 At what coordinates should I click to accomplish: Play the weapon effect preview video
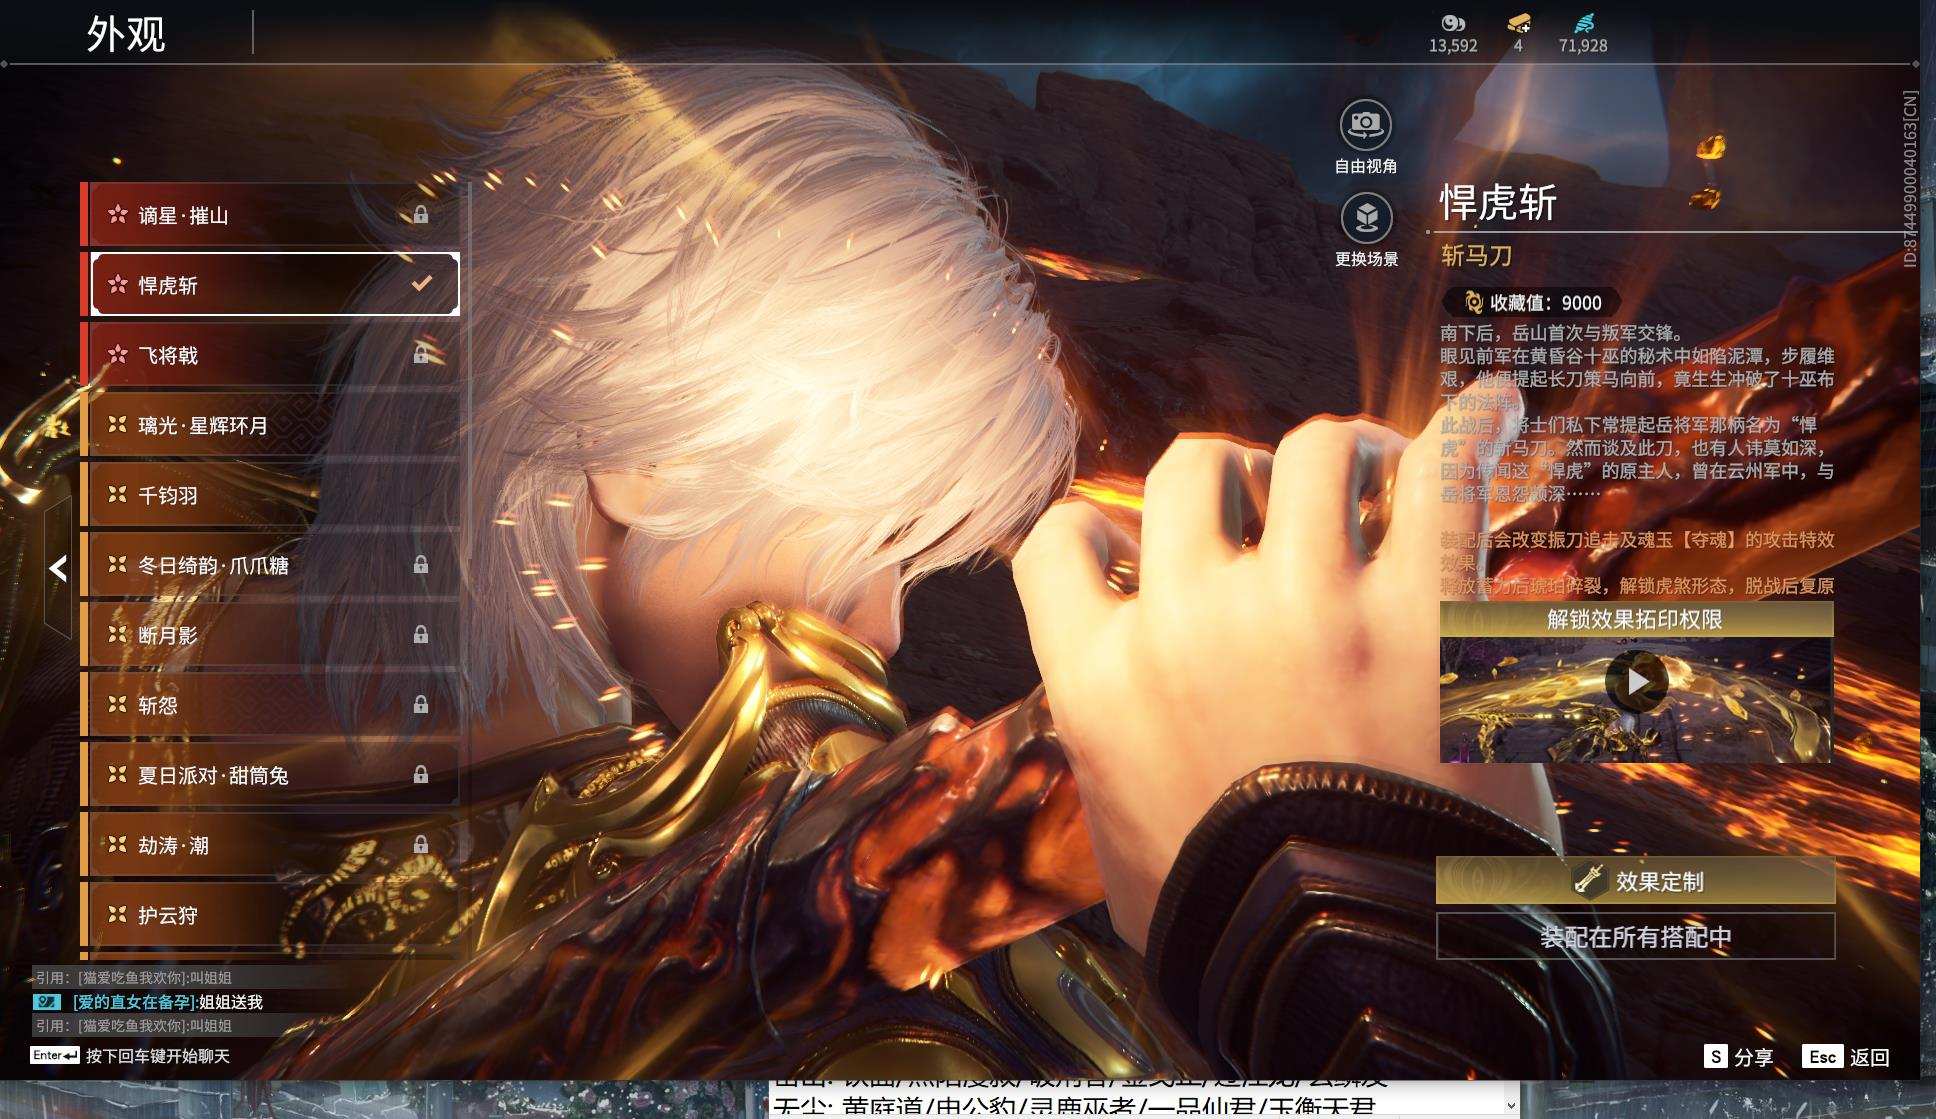pos(1636,682)
